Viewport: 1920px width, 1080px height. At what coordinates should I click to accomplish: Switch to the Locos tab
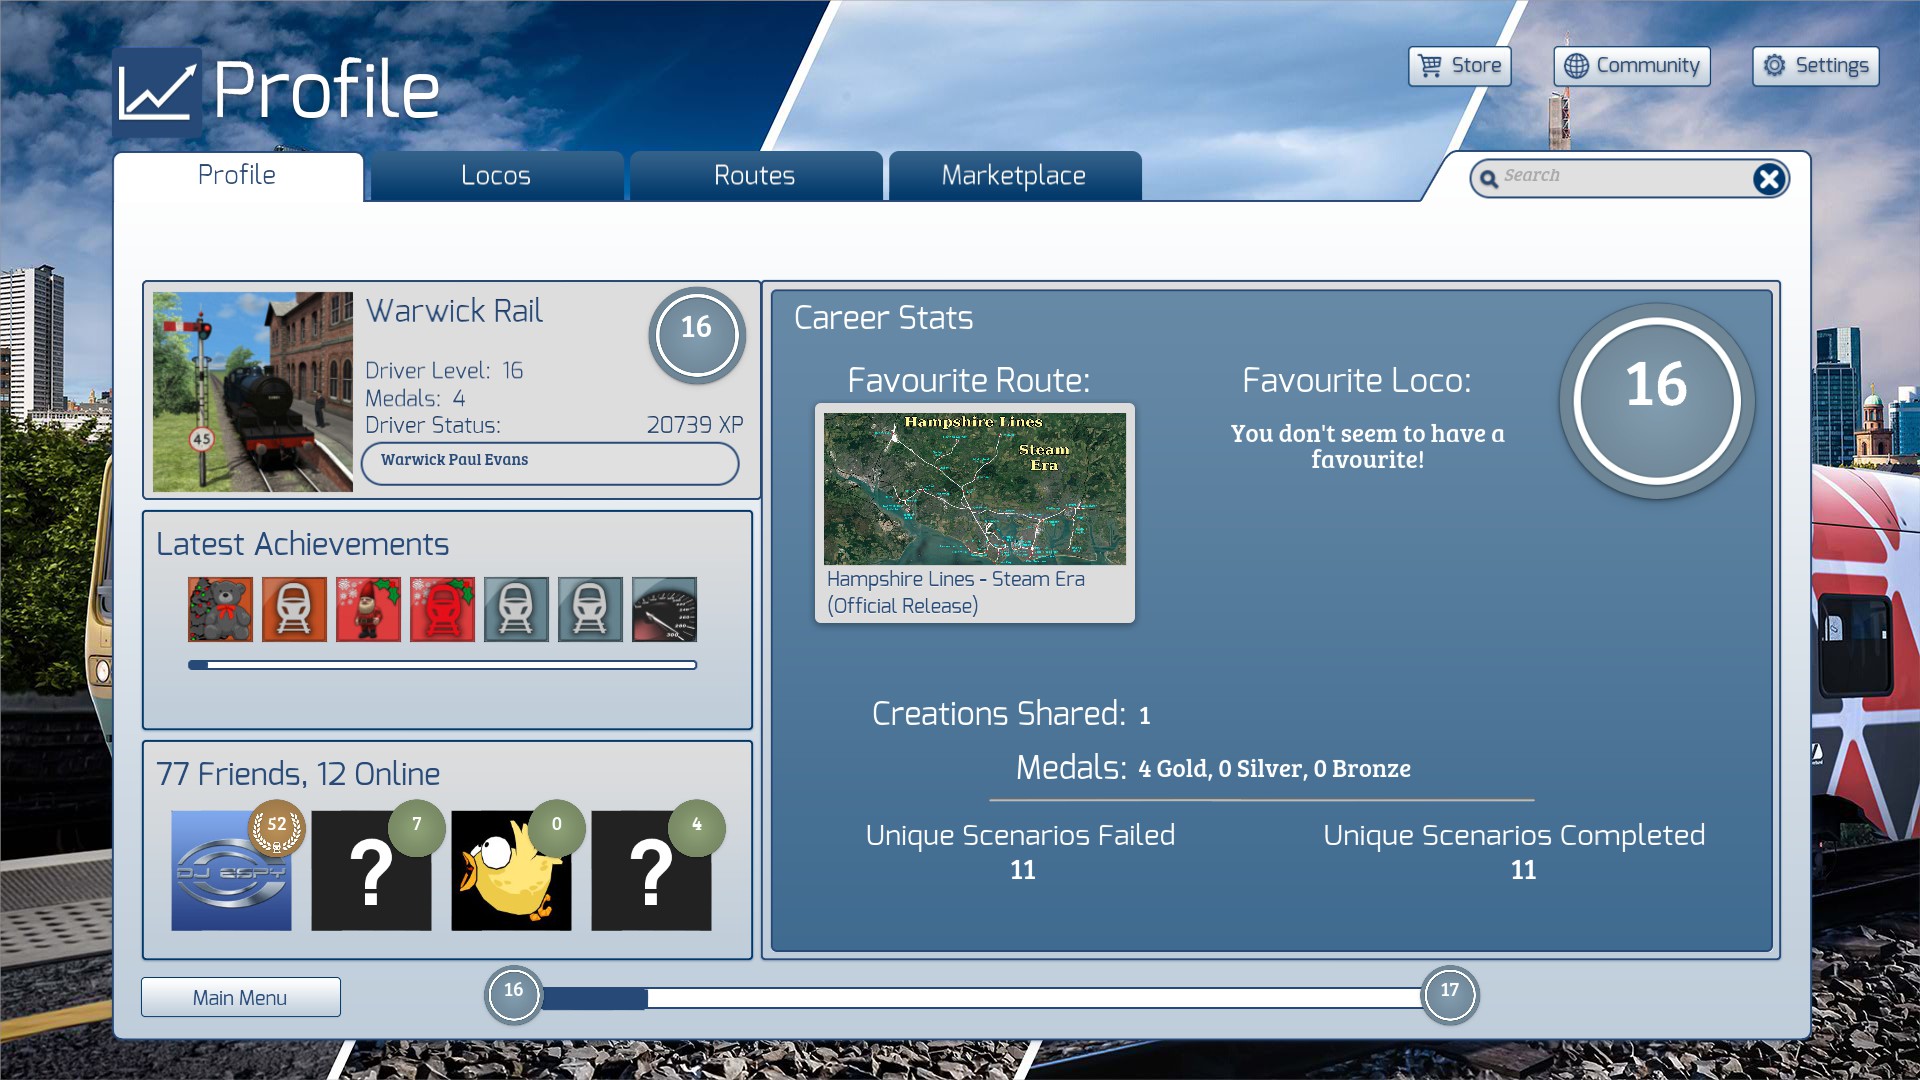(x=496, y=176)
